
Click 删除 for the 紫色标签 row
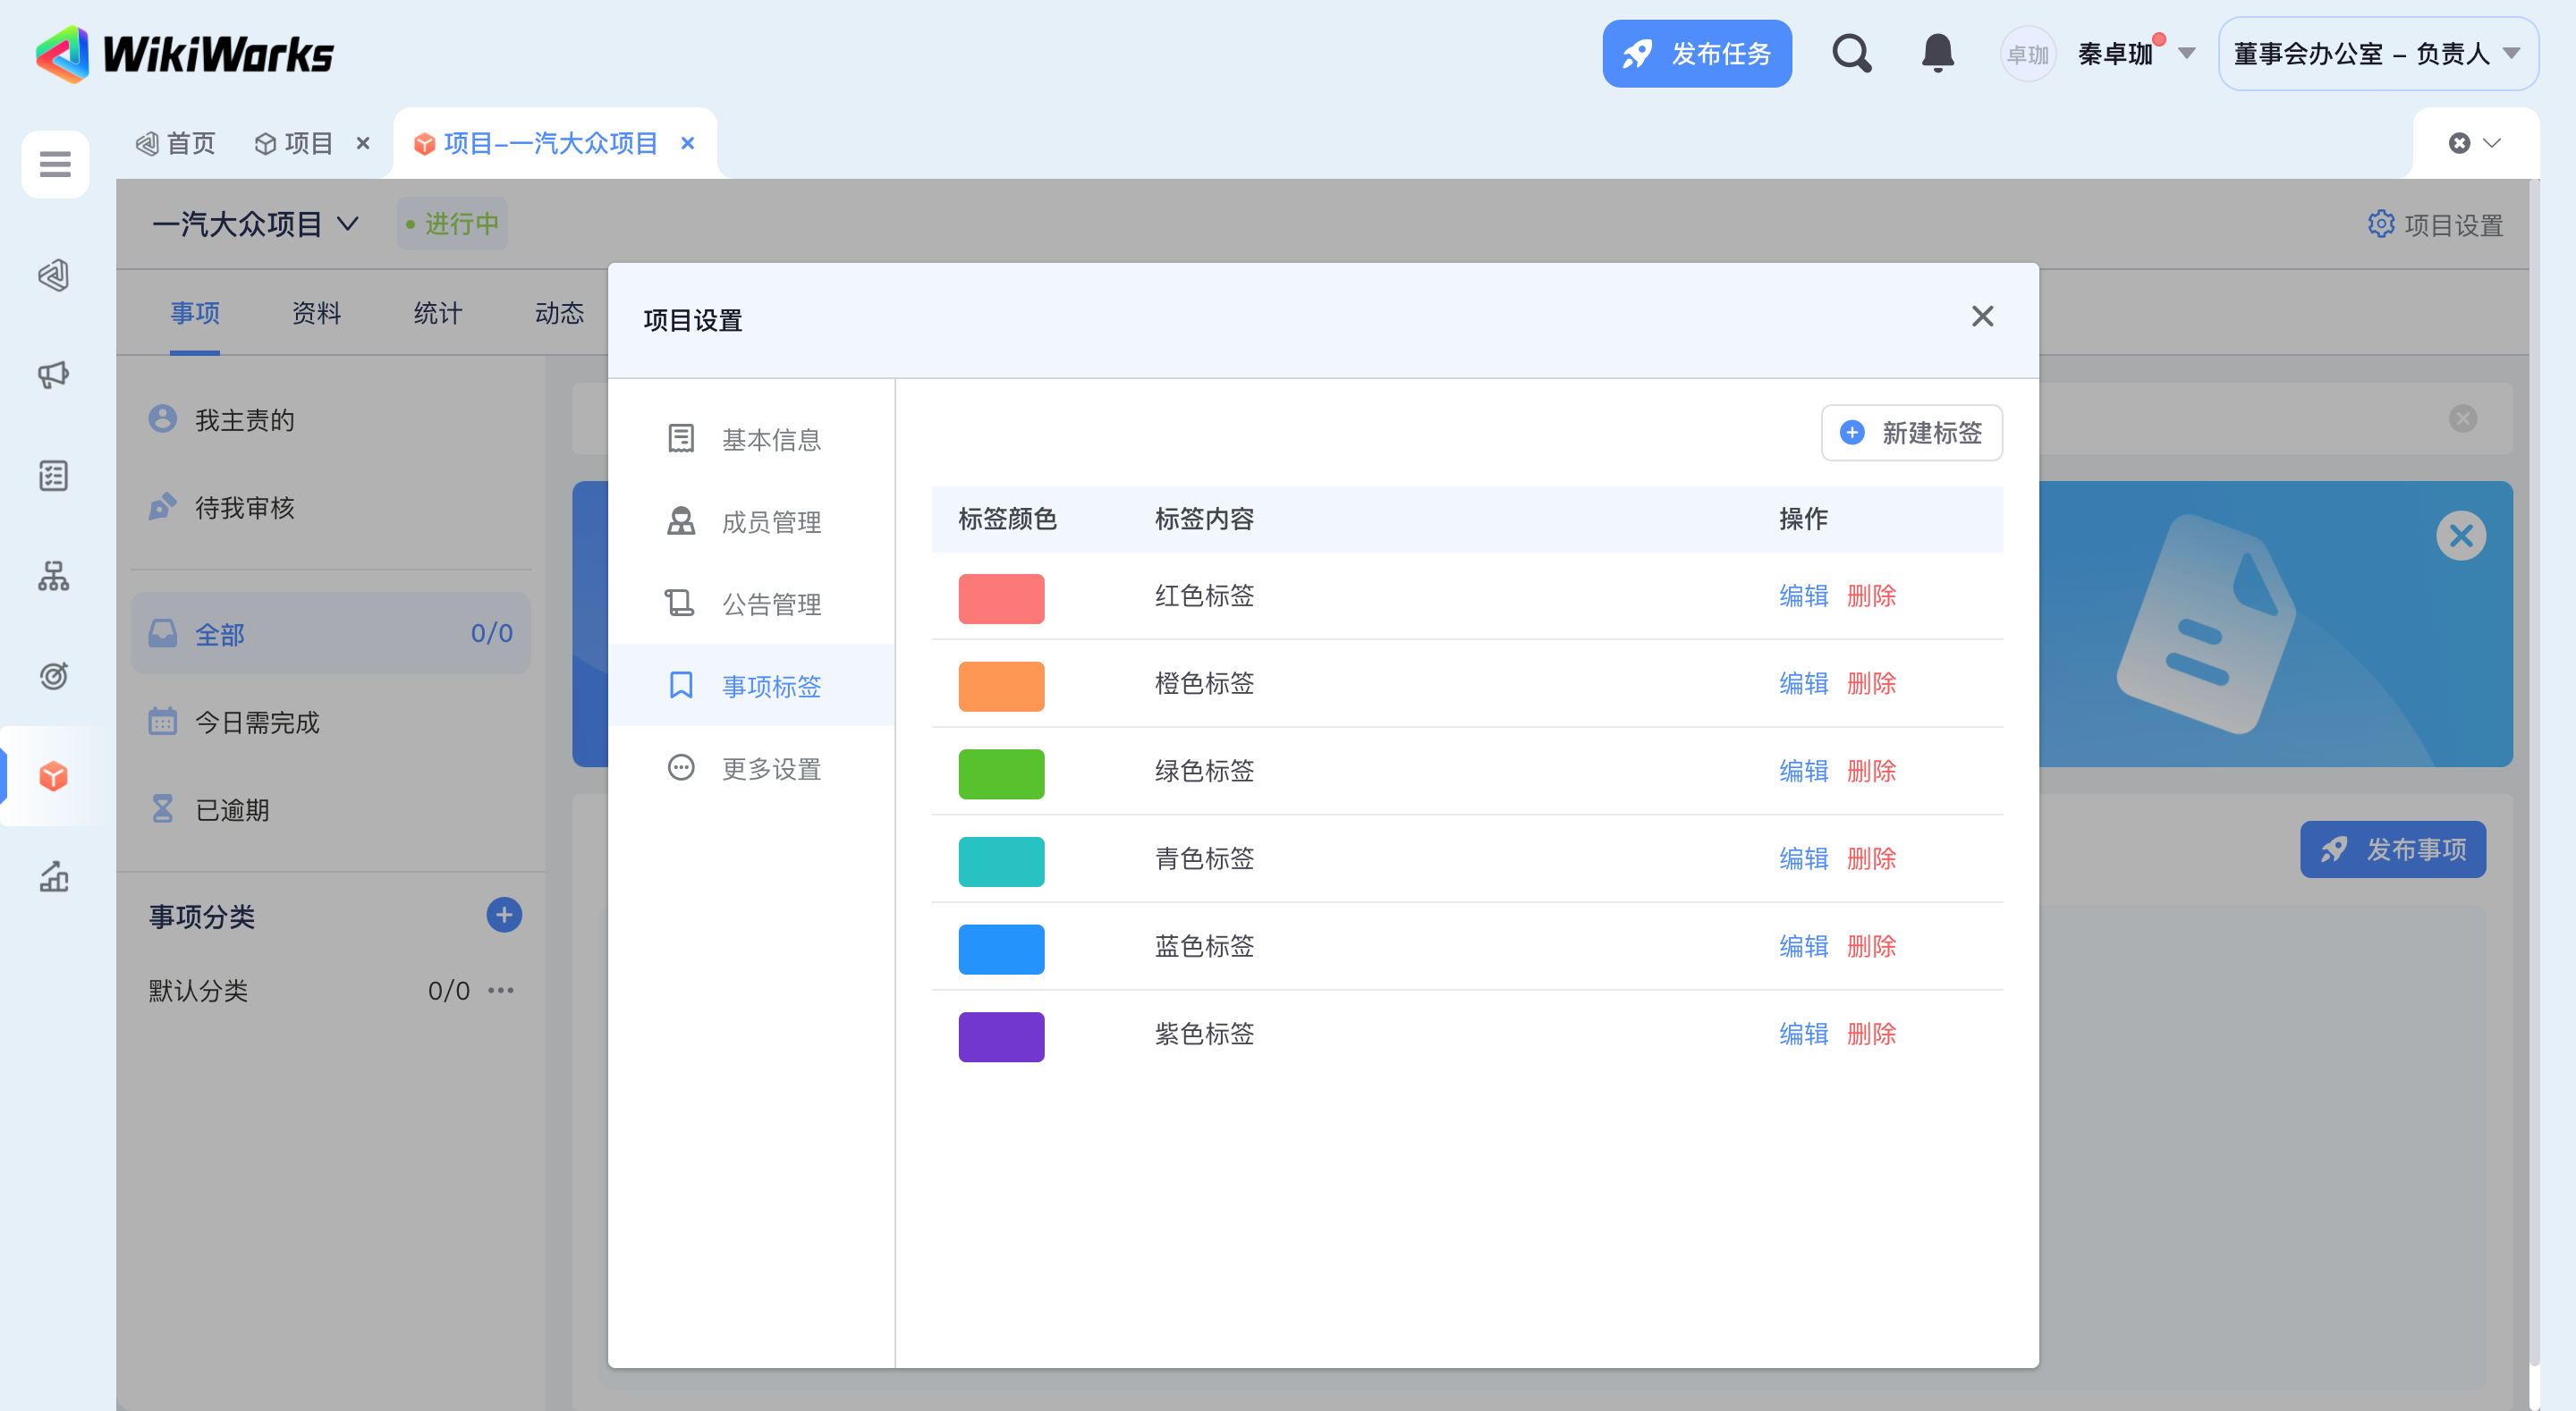(1870, 1033)
